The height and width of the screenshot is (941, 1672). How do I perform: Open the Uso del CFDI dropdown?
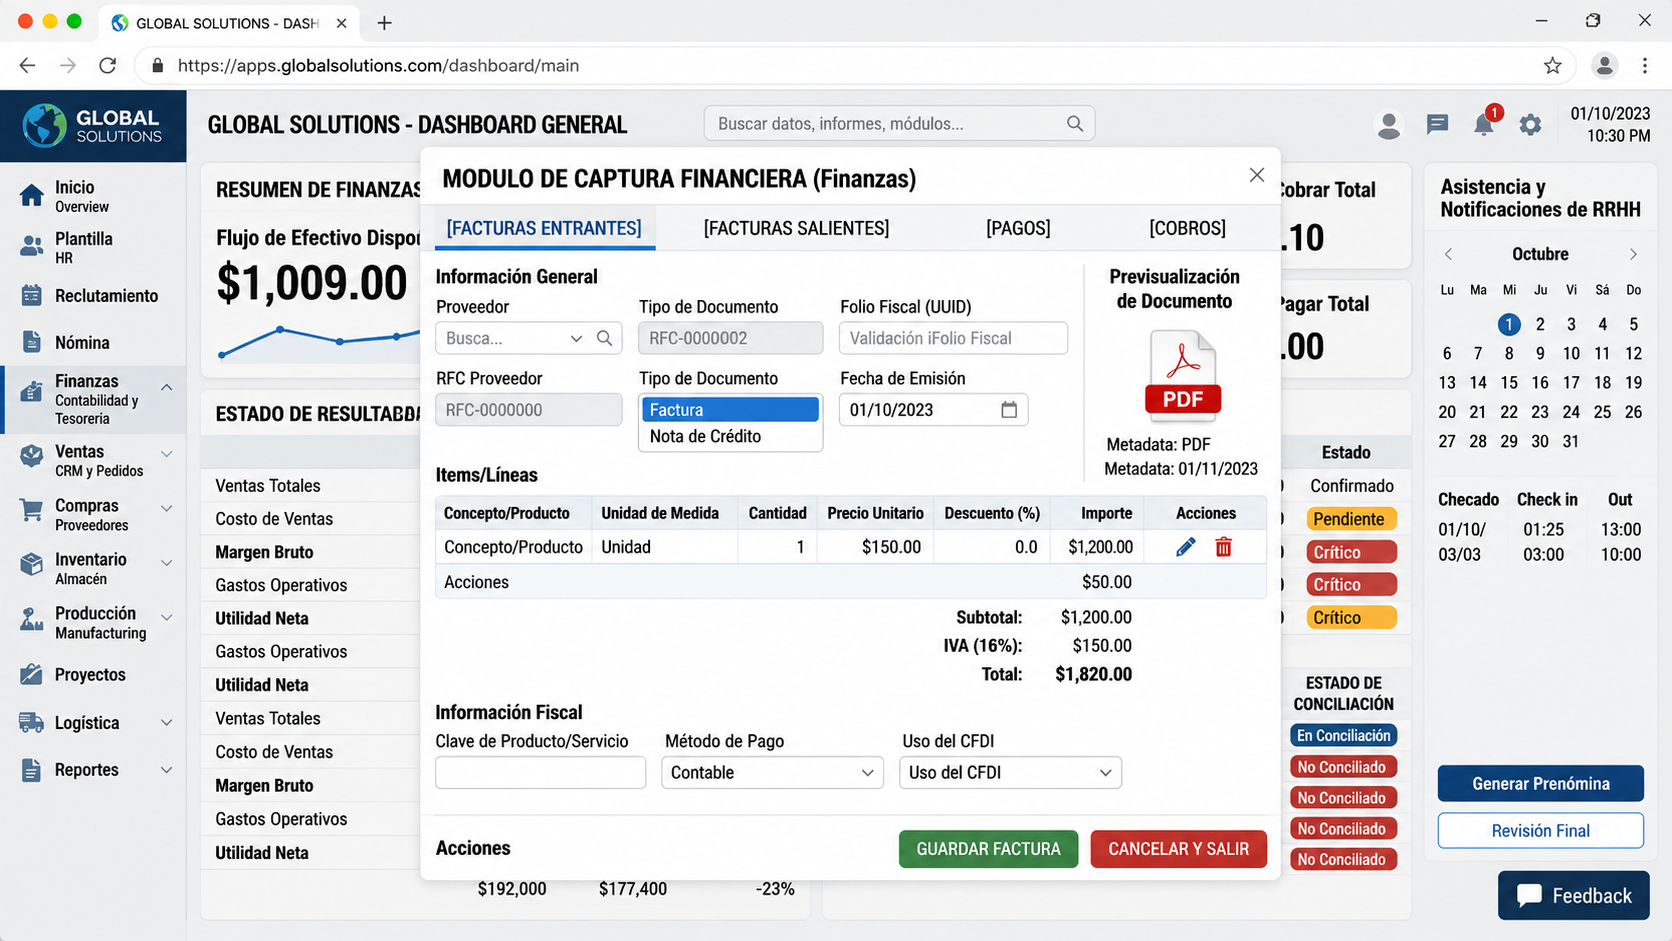tap(1010, 773)
